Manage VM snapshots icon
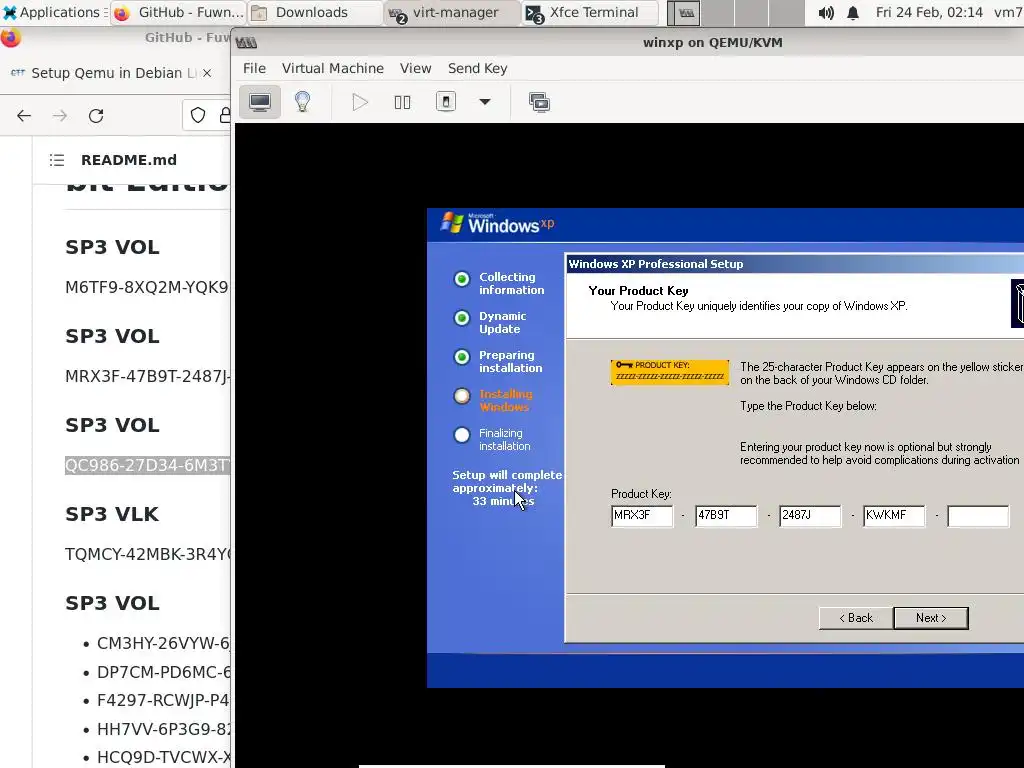This screenshot has height=768, width=1024. pyautogui.click(x=539, y=102)
